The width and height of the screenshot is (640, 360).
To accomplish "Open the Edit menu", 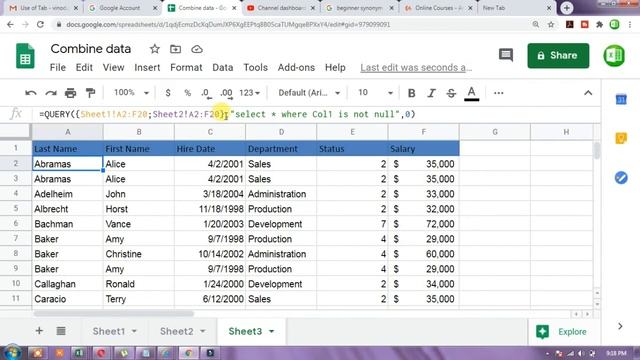I will click(84, 68).
